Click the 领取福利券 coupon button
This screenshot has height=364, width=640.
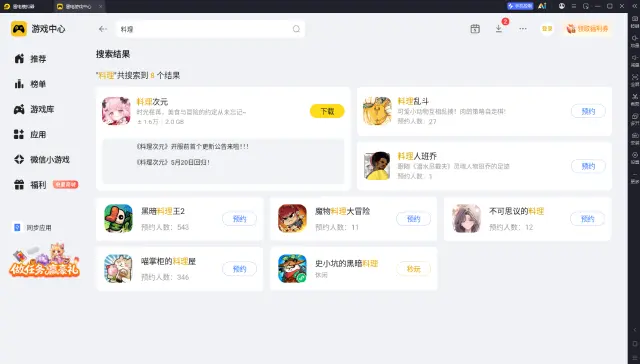(587, 29)
